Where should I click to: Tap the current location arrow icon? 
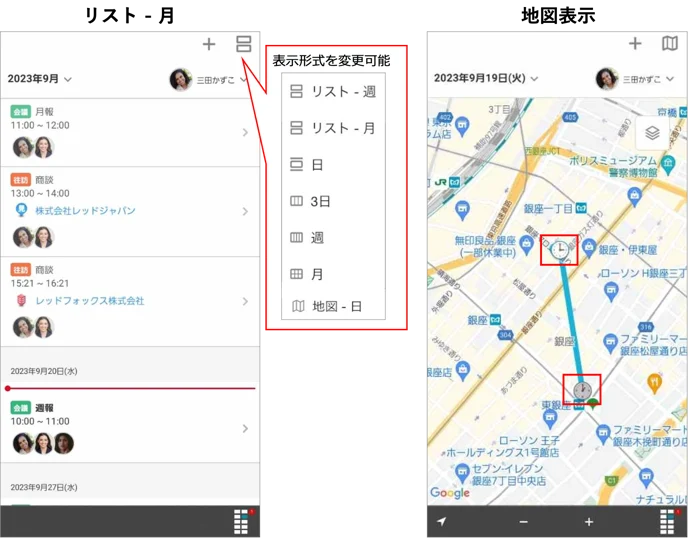(442, 521)
